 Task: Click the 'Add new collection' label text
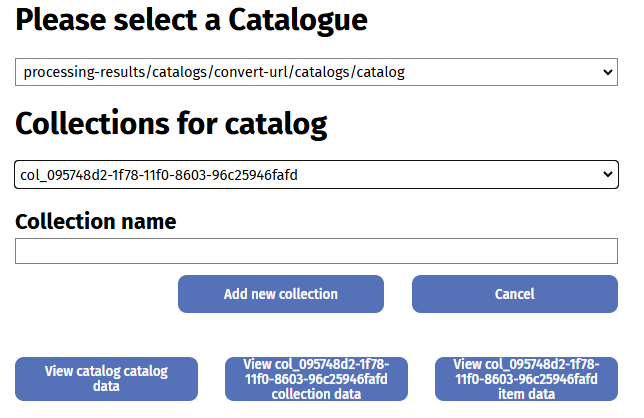280,294
